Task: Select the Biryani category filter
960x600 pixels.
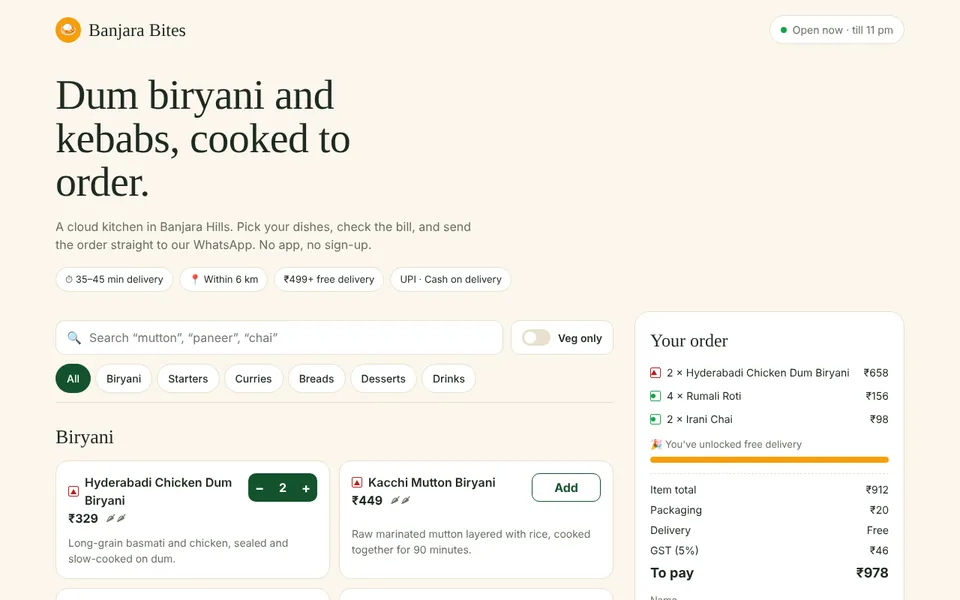Action: [124, 379]
